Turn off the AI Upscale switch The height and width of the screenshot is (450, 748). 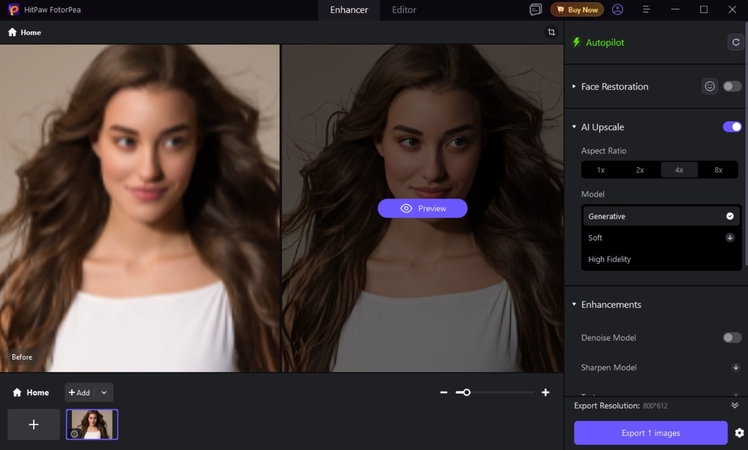pyautogui.click(x=732, y=127)
